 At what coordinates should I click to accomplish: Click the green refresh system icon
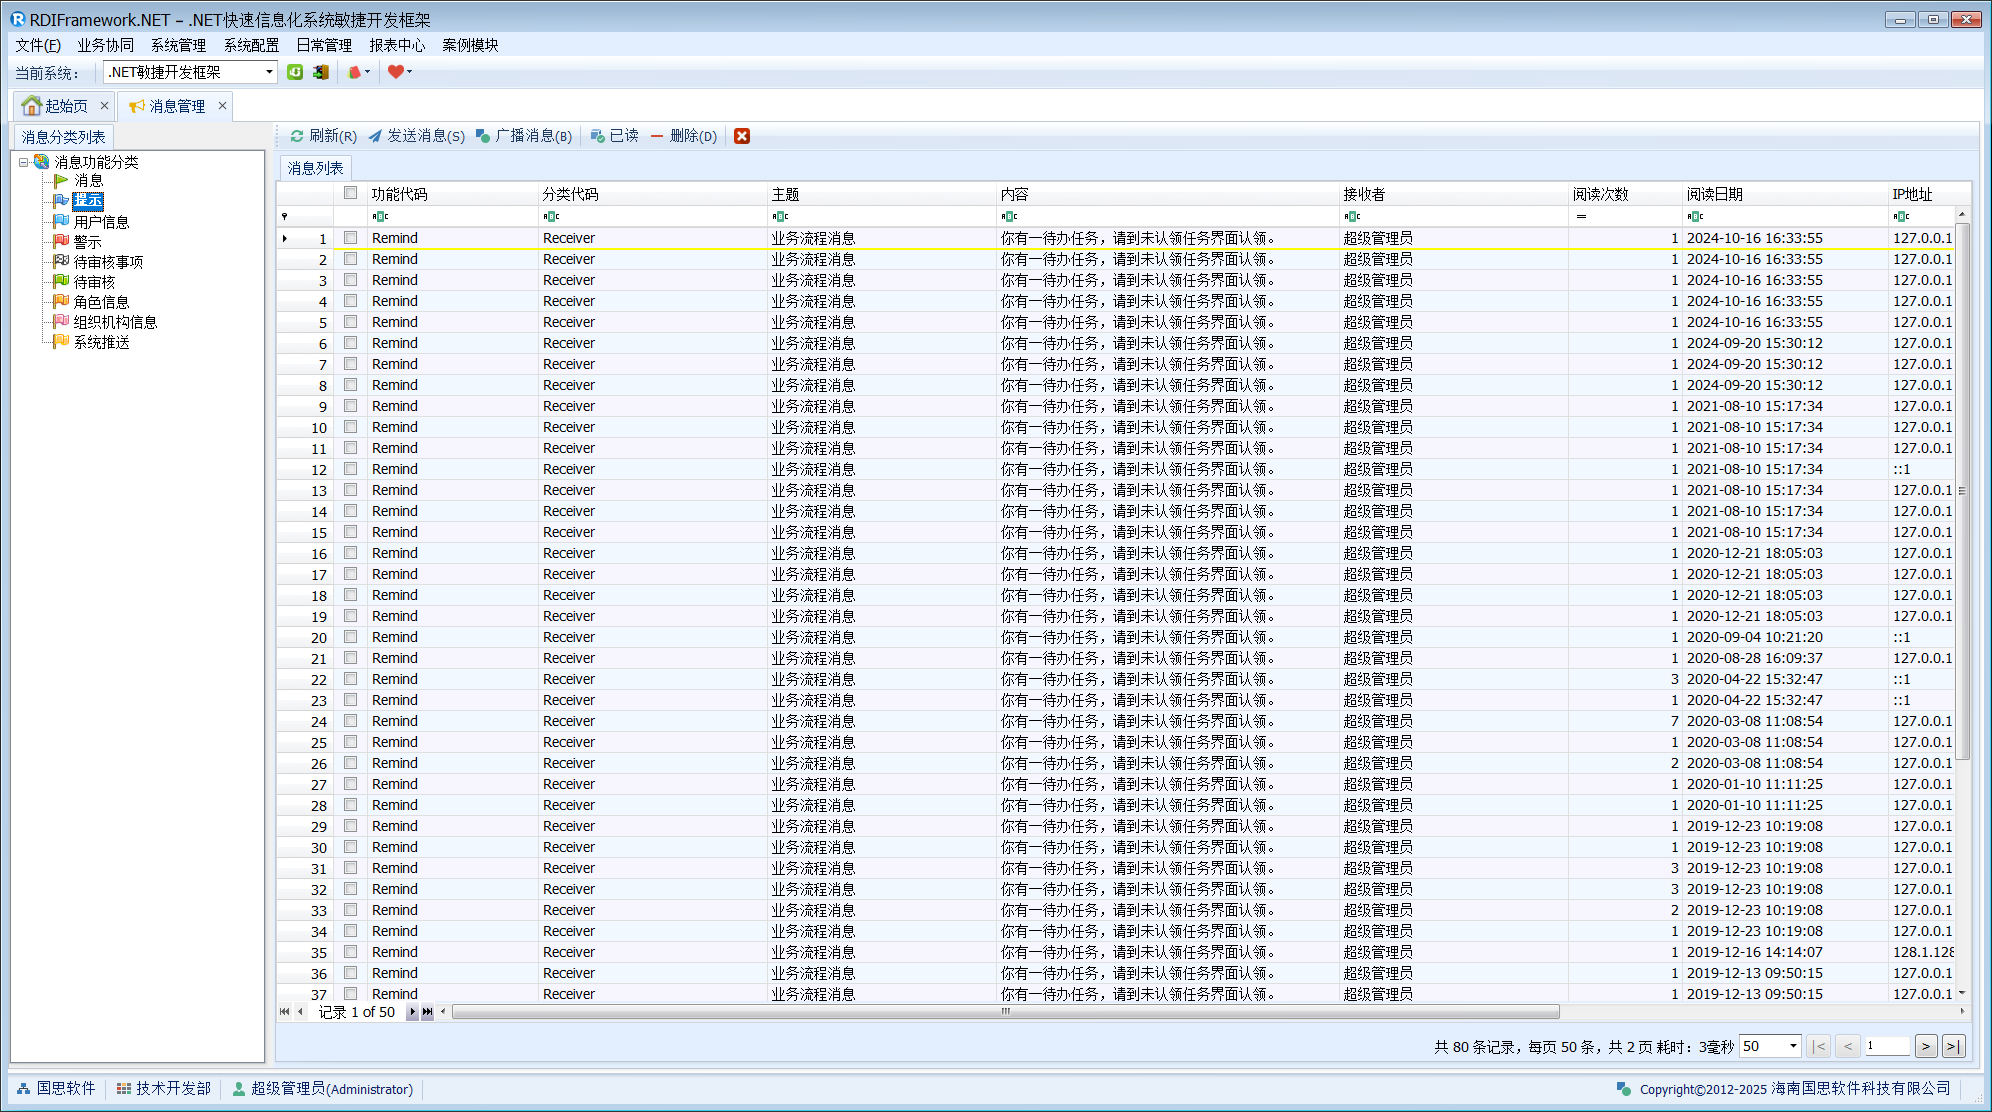(x=295, y=72)
